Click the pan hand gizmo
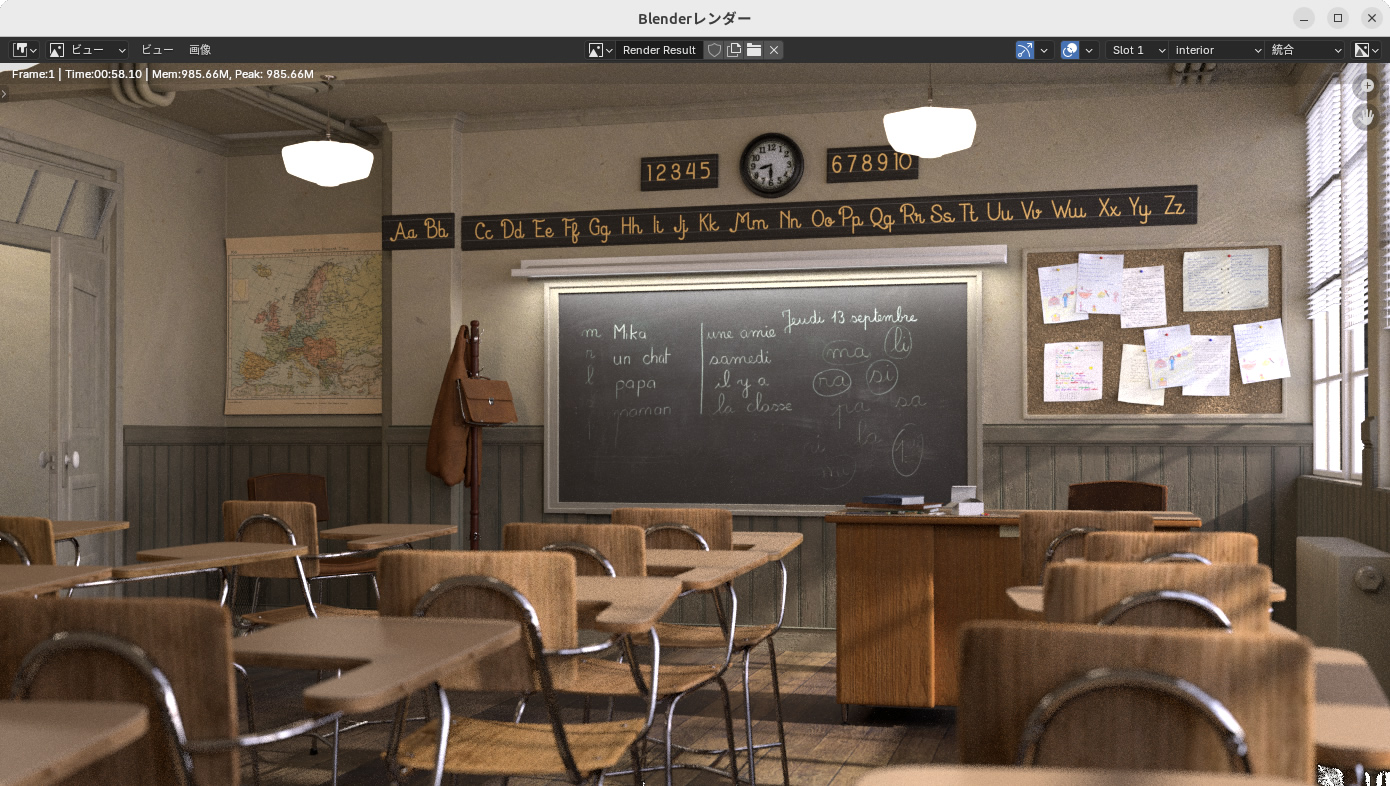1390x786 pixels. 1366,117
